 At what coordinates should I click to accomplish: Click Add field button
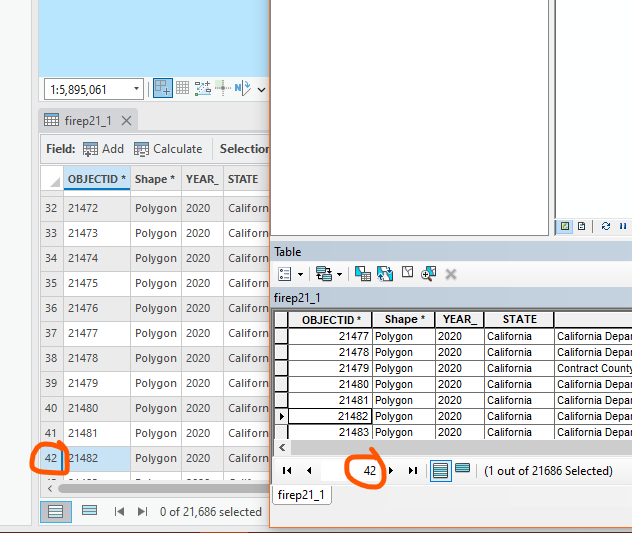tap(103, 149)
